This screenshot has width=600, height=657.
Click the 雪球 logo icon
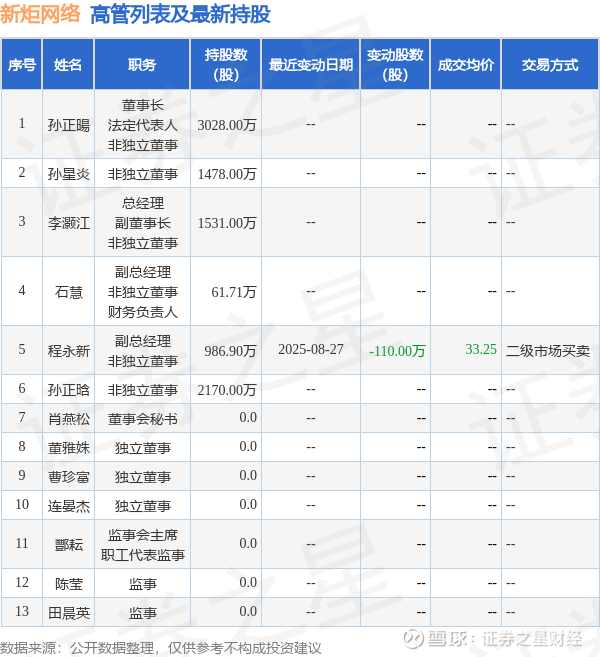pos(413,639)
